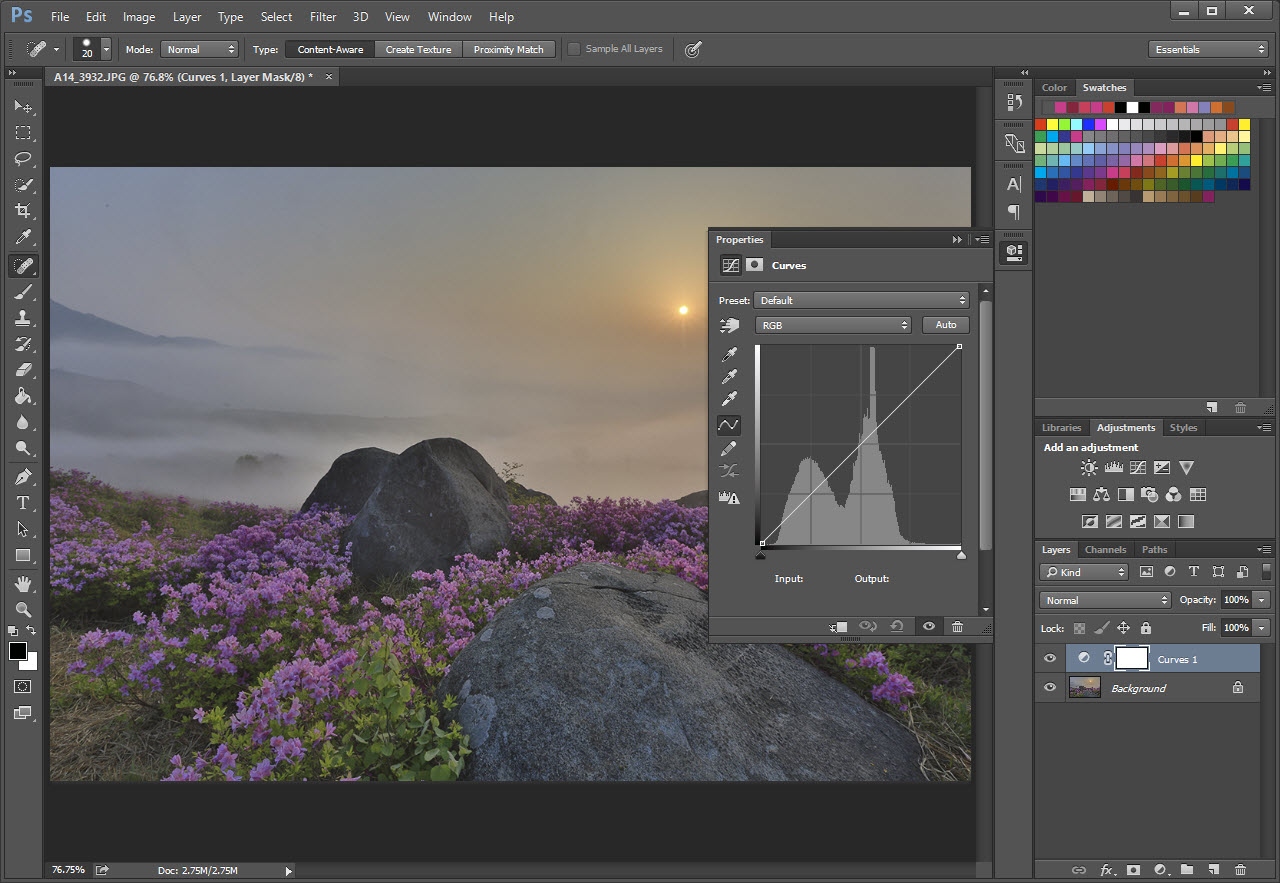This screenshot has width=1280, height=883.
Task: Add a Channel Mixer adjustment
Action: (x=1174, y=494)
